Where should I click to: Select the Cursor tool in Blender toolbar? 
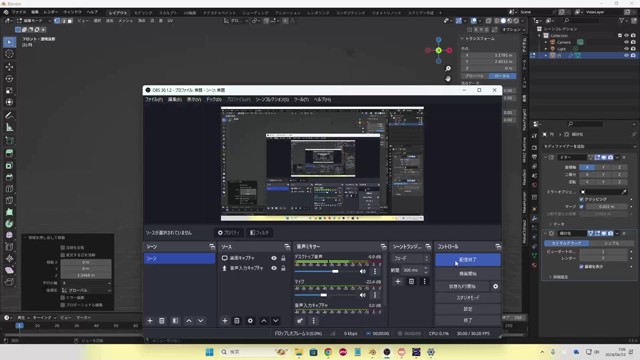point(9,54)
